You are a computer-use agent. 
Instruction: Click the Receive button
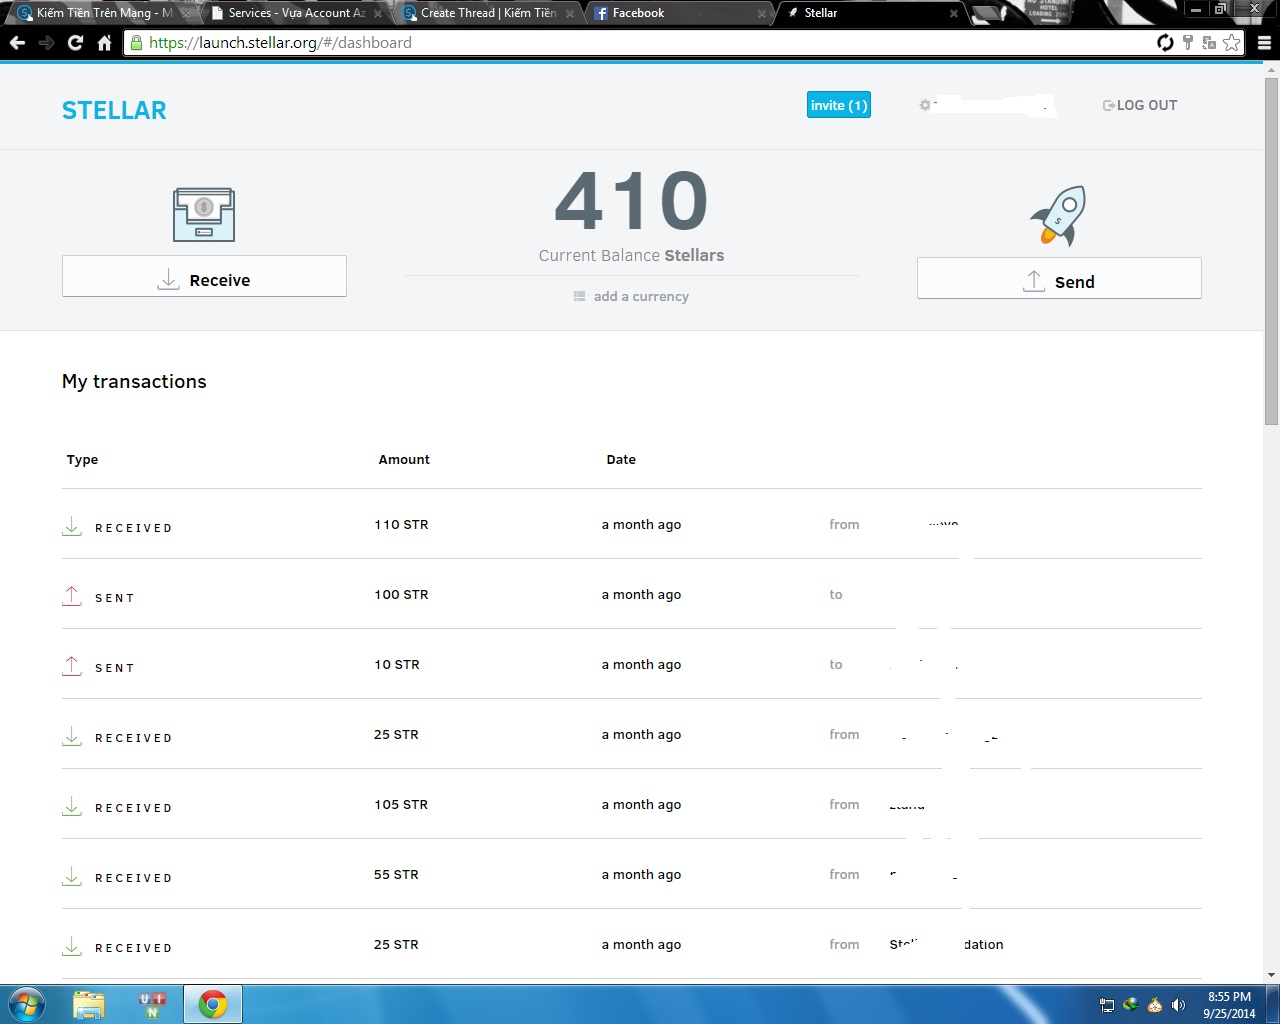tap(204, 276)
